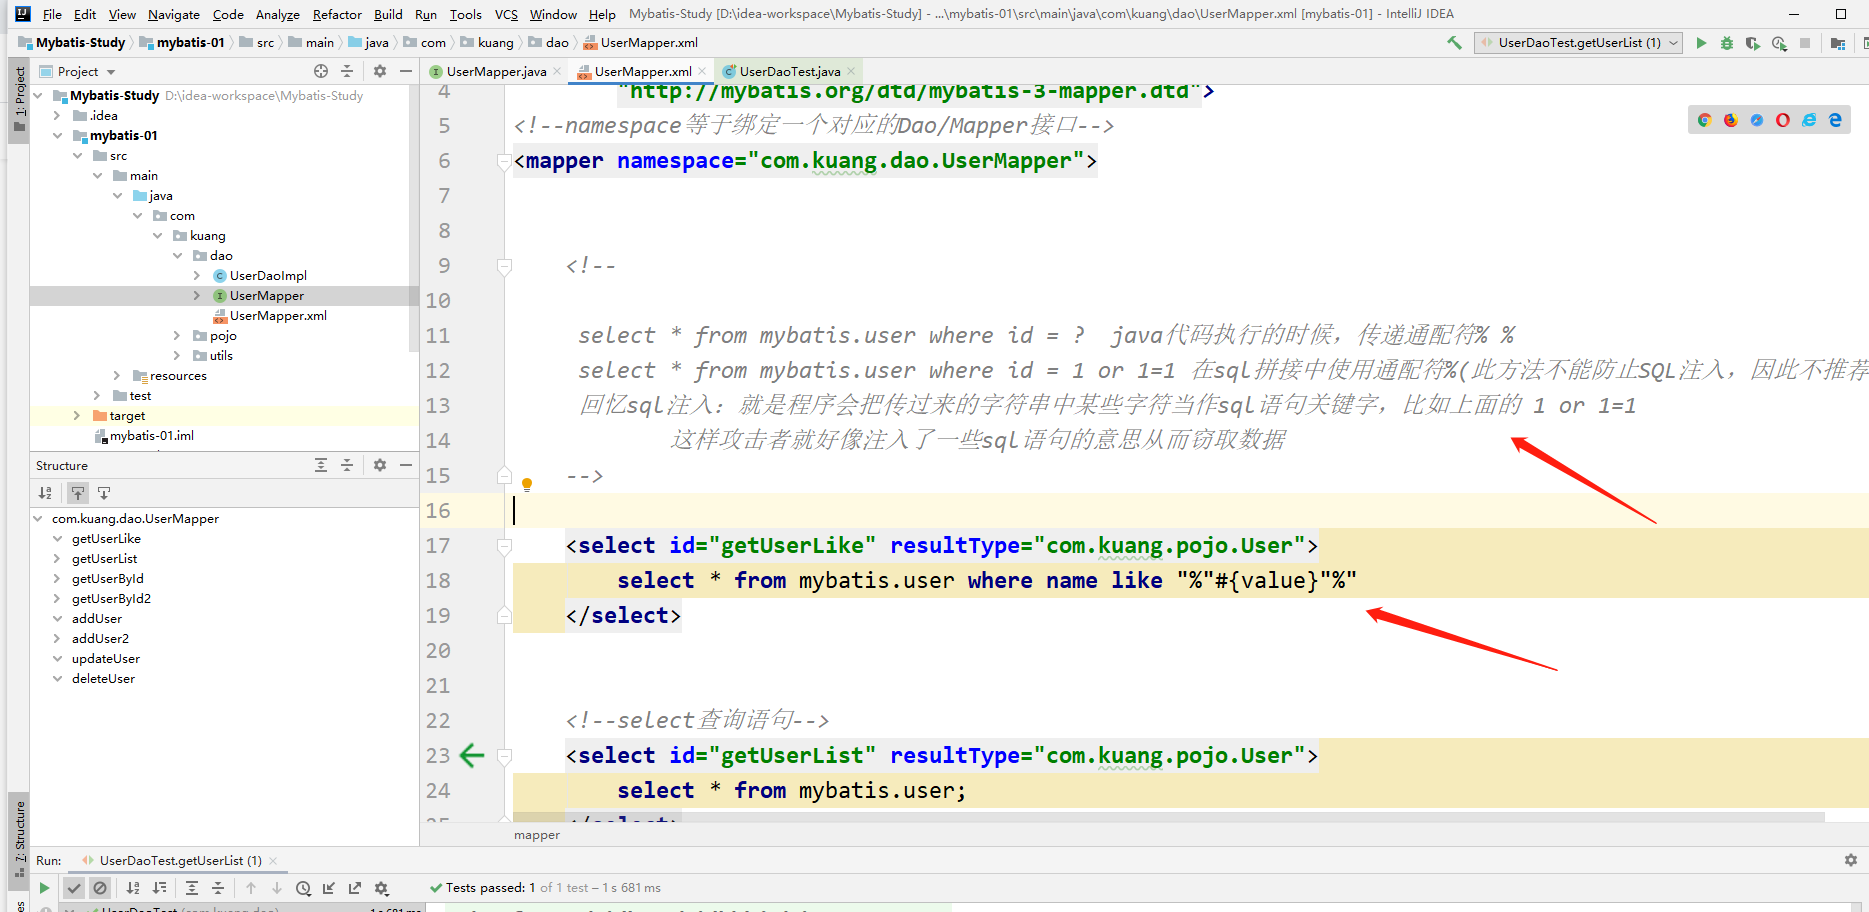
Task: Open the VCS menu
Action: point(506,14)
